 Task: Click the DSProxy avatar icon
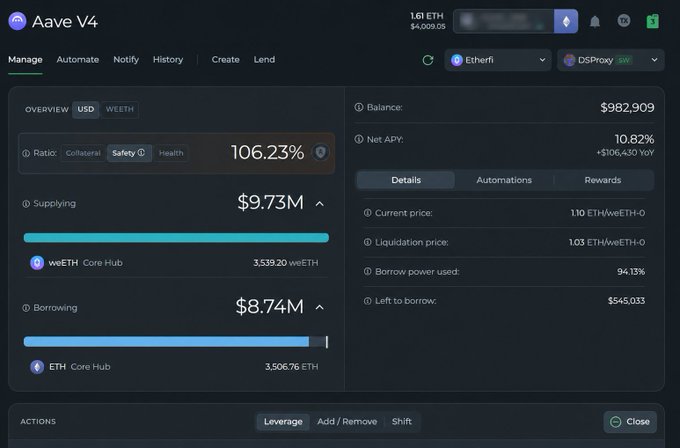(569, 60)
